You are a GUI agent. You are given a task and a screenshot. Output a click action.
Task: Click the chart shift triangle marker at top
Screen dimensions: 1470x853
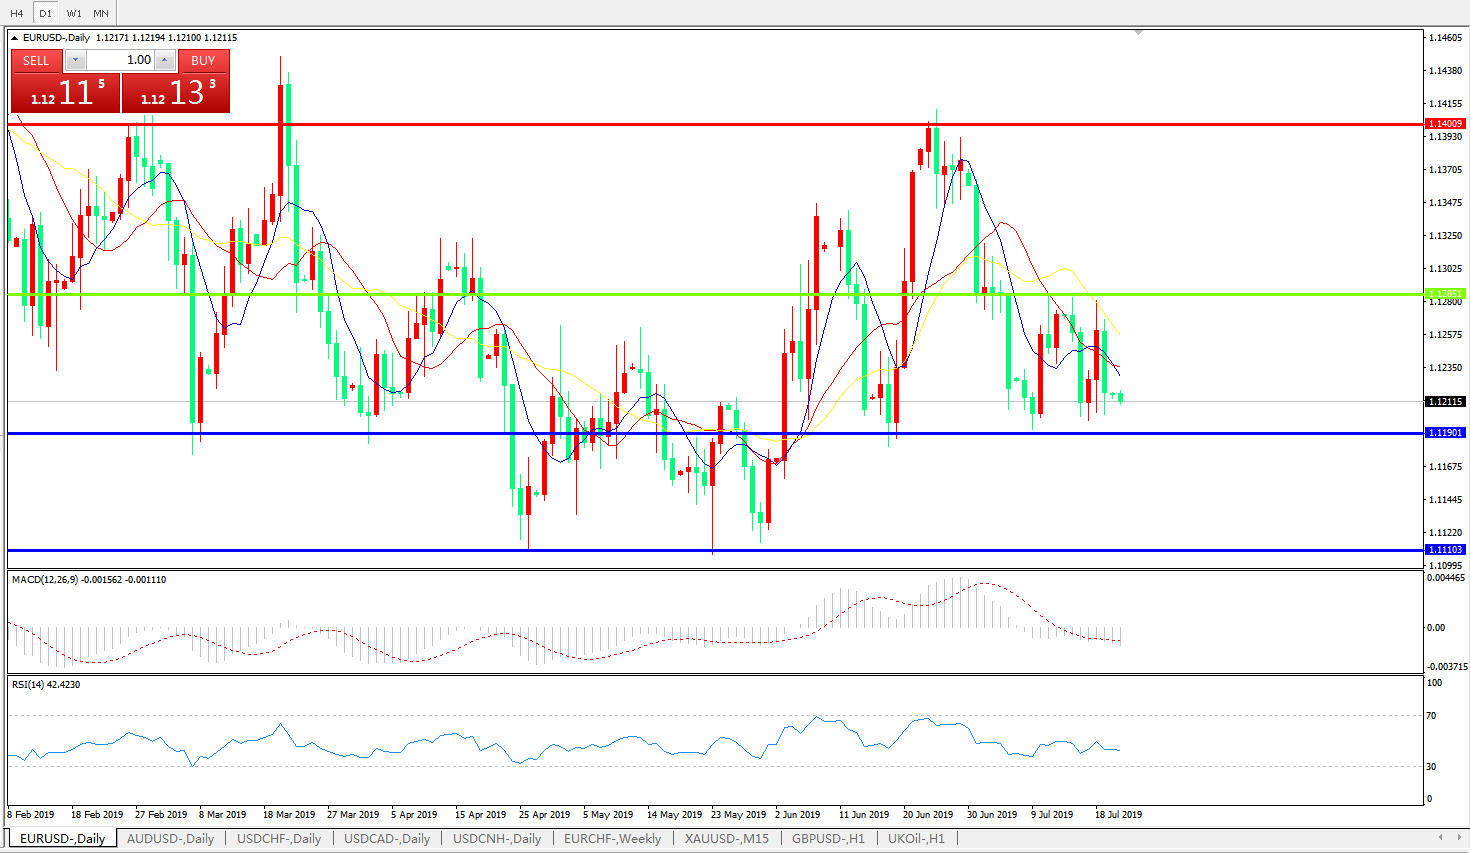(1138, 33)
